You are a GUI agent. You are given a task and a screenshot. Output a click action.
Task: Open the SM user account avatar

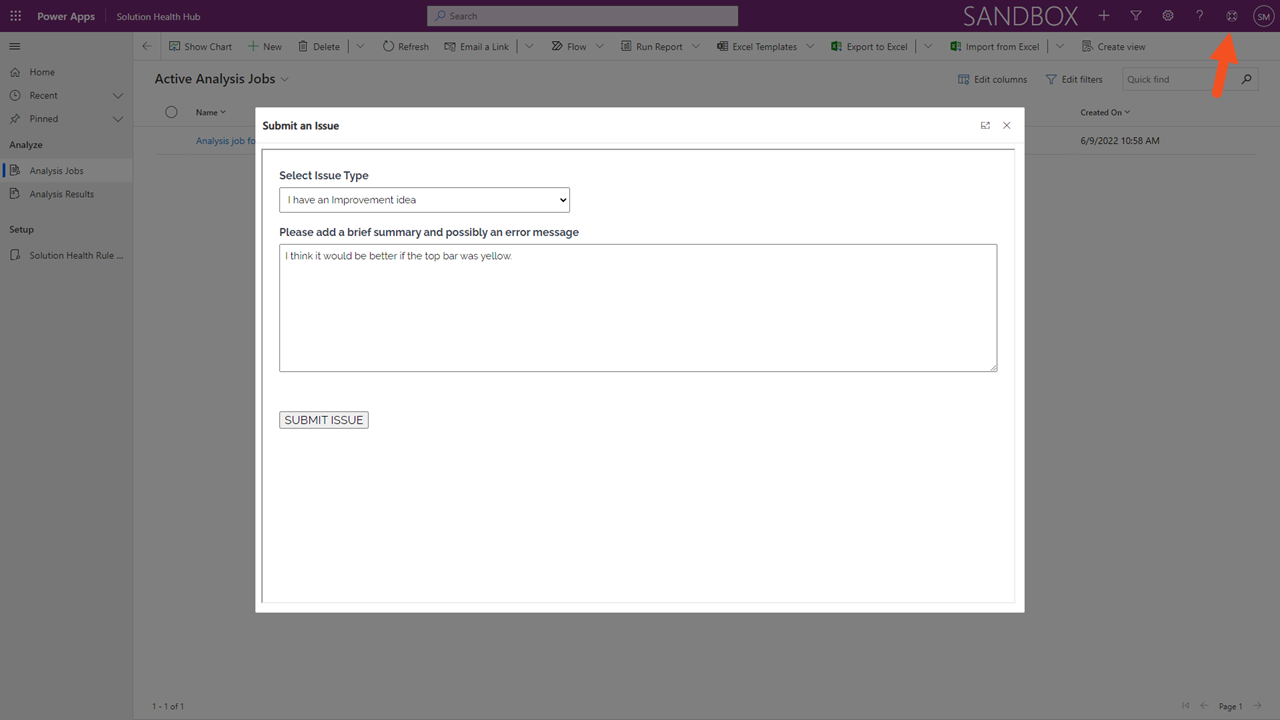[1263, 16]
